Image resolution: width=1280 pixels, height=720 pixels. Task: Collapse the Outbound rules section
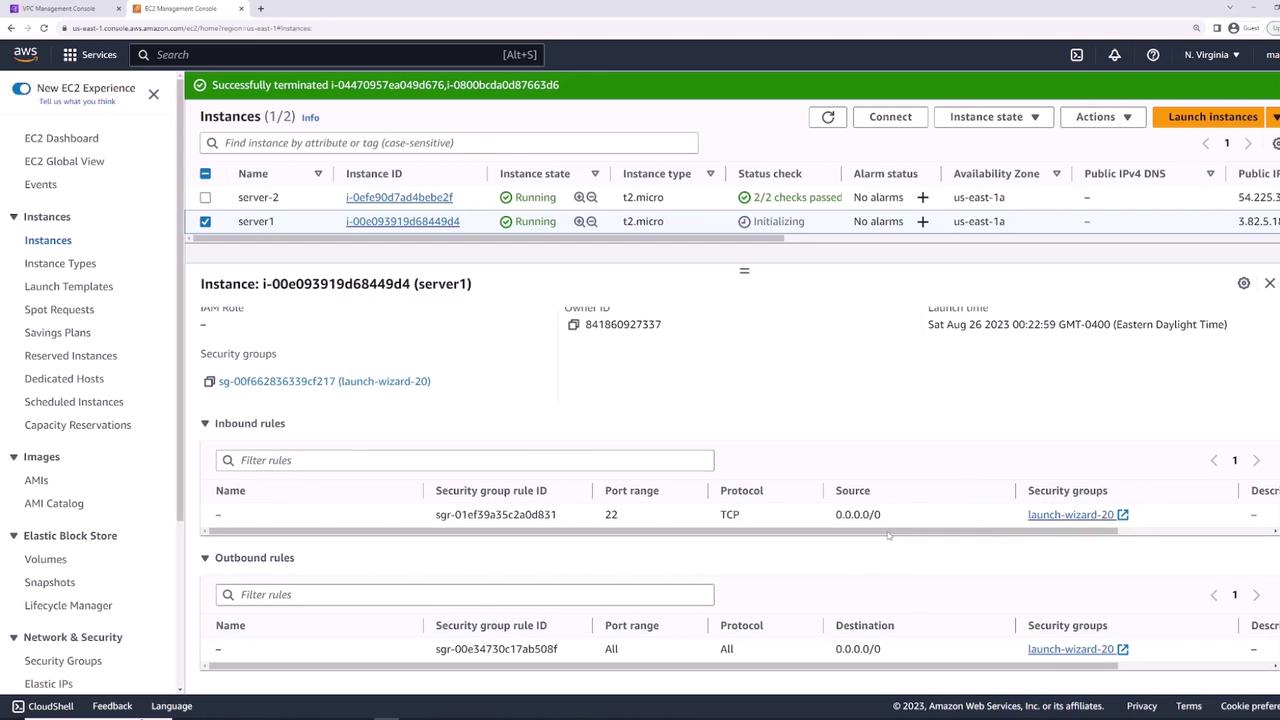205,558
